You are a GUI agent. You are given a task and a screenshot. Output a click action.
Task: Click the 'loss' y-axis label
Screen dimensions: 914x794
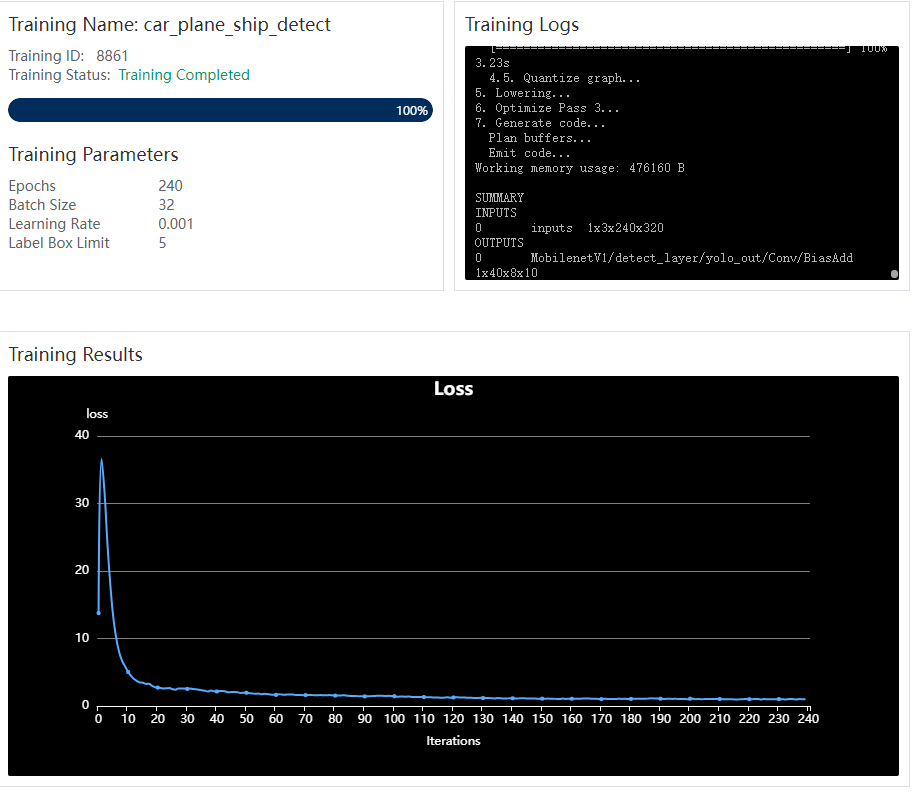(97, 414)
